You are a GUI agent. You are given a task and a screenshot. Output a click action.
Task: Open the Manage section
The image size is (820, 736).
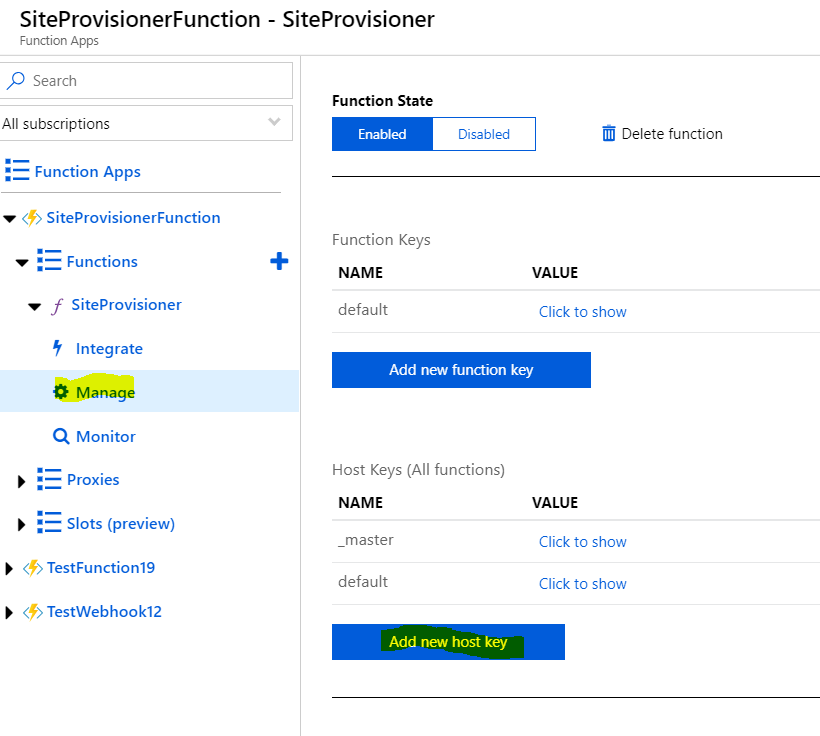click(x=105, y=392)
